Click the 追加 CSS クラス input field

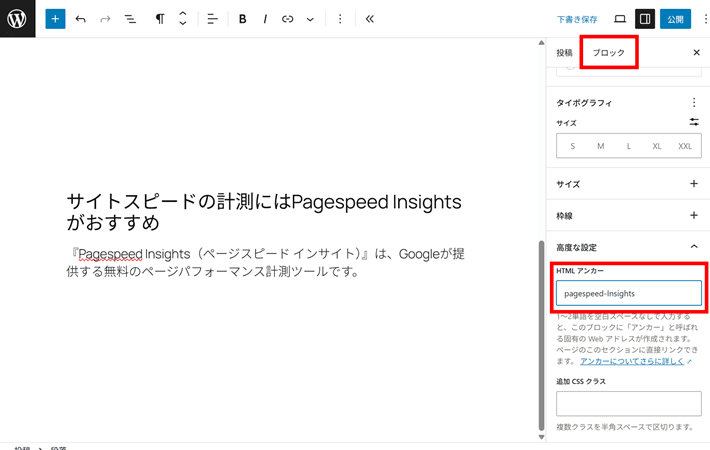[628, 403]
